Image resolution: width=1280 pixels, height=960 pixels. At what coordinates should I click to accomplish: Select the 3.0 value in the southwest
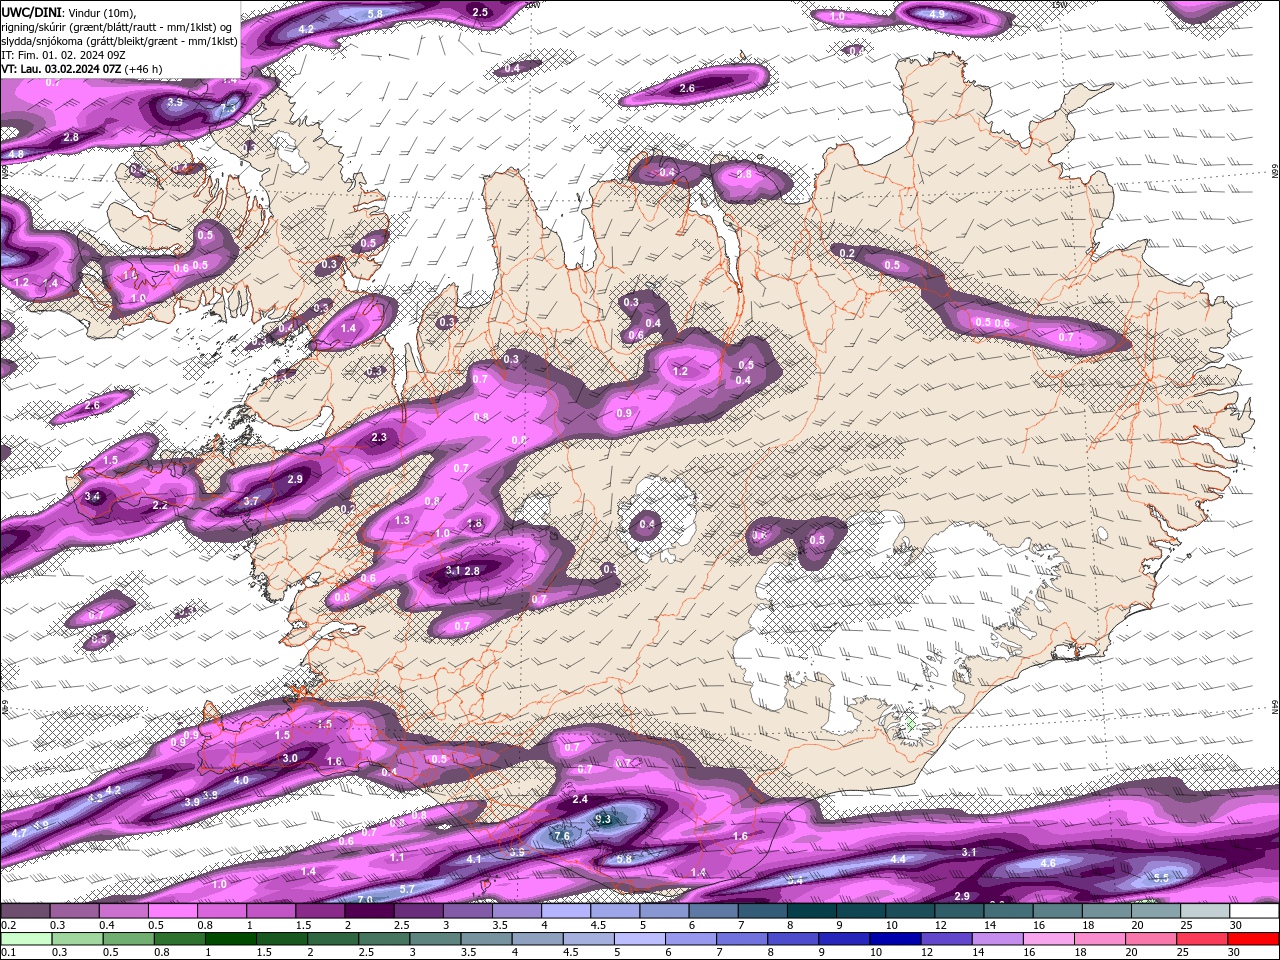[x=289, y=758]
